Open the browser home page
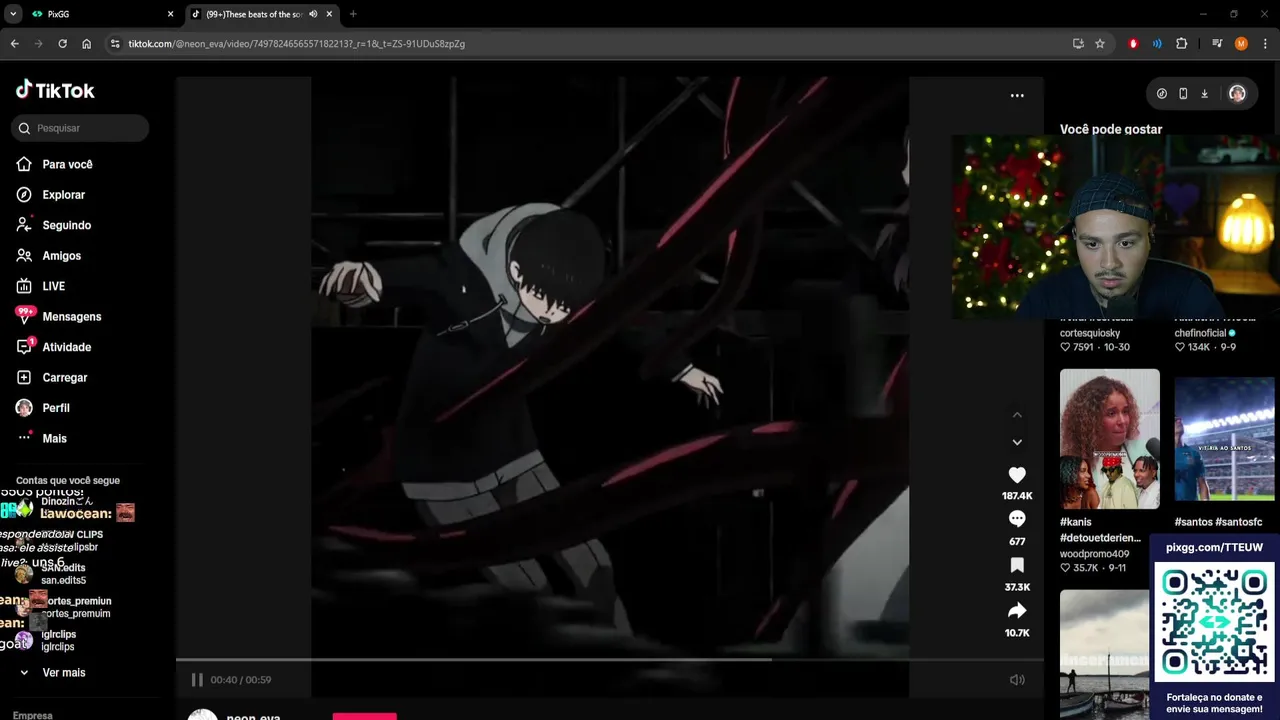The image size is (1280, 720). pyautogui.click(x=87, y=44)
